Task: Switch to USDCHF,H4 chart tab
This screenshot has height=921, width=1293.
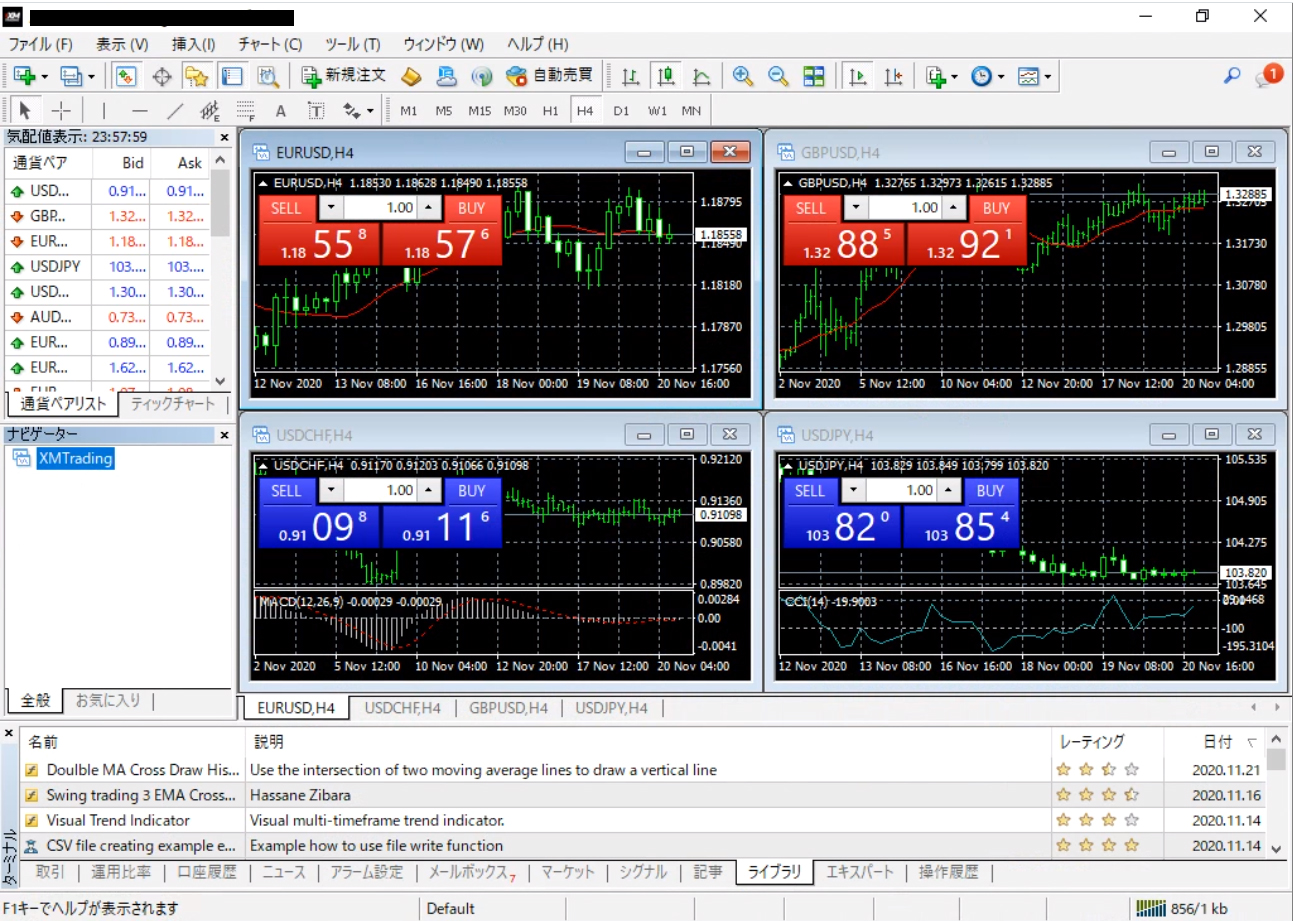Action: click(403, 708)
